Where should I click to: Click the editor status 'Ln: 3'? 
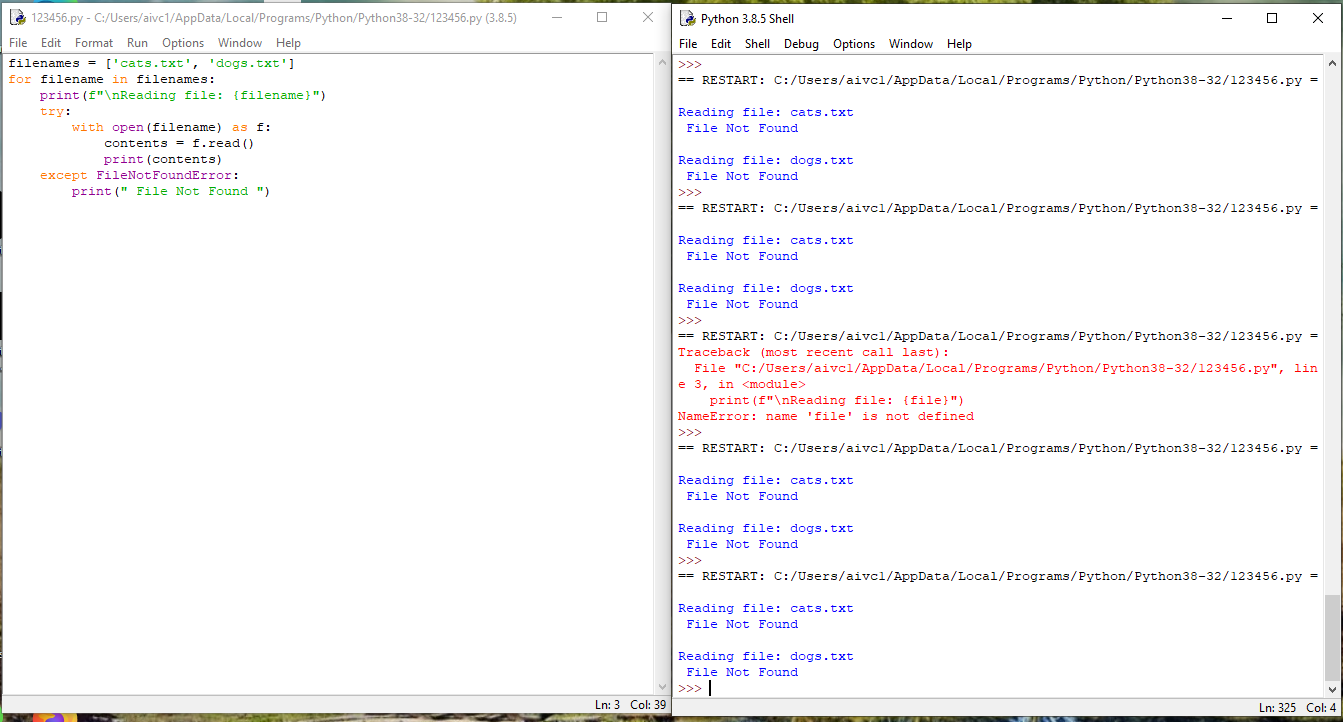[608, 705]
